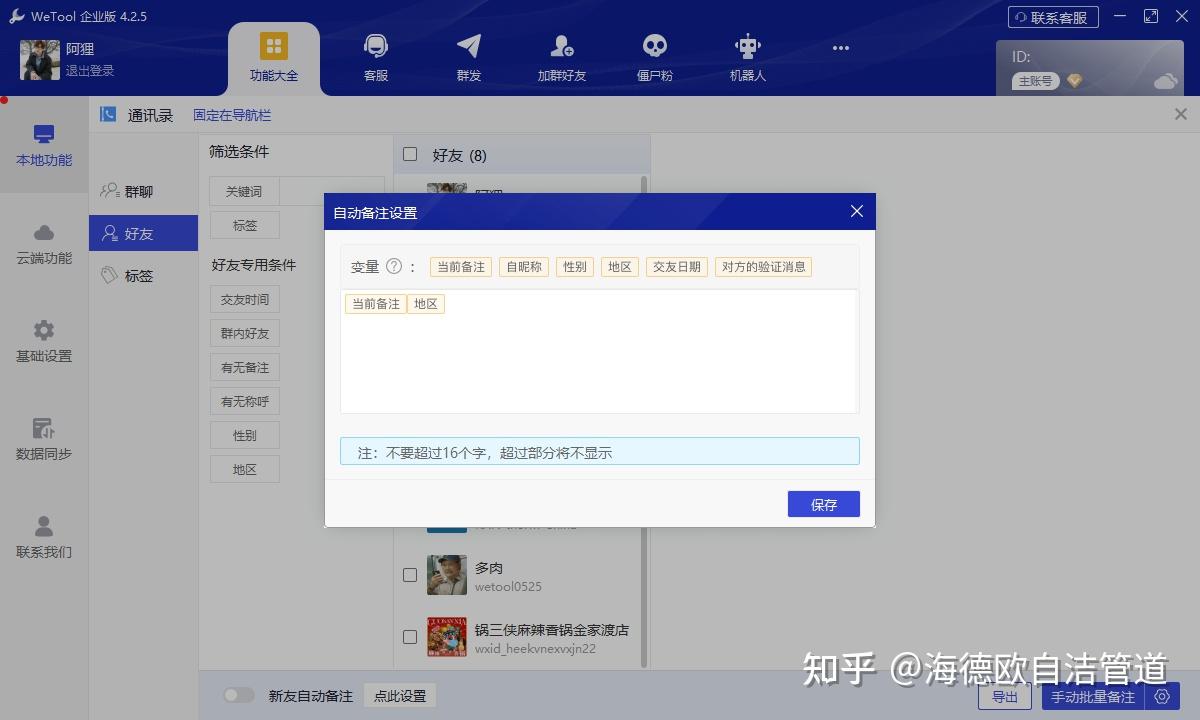Check the select-all box for 好友 (8)

410,154
